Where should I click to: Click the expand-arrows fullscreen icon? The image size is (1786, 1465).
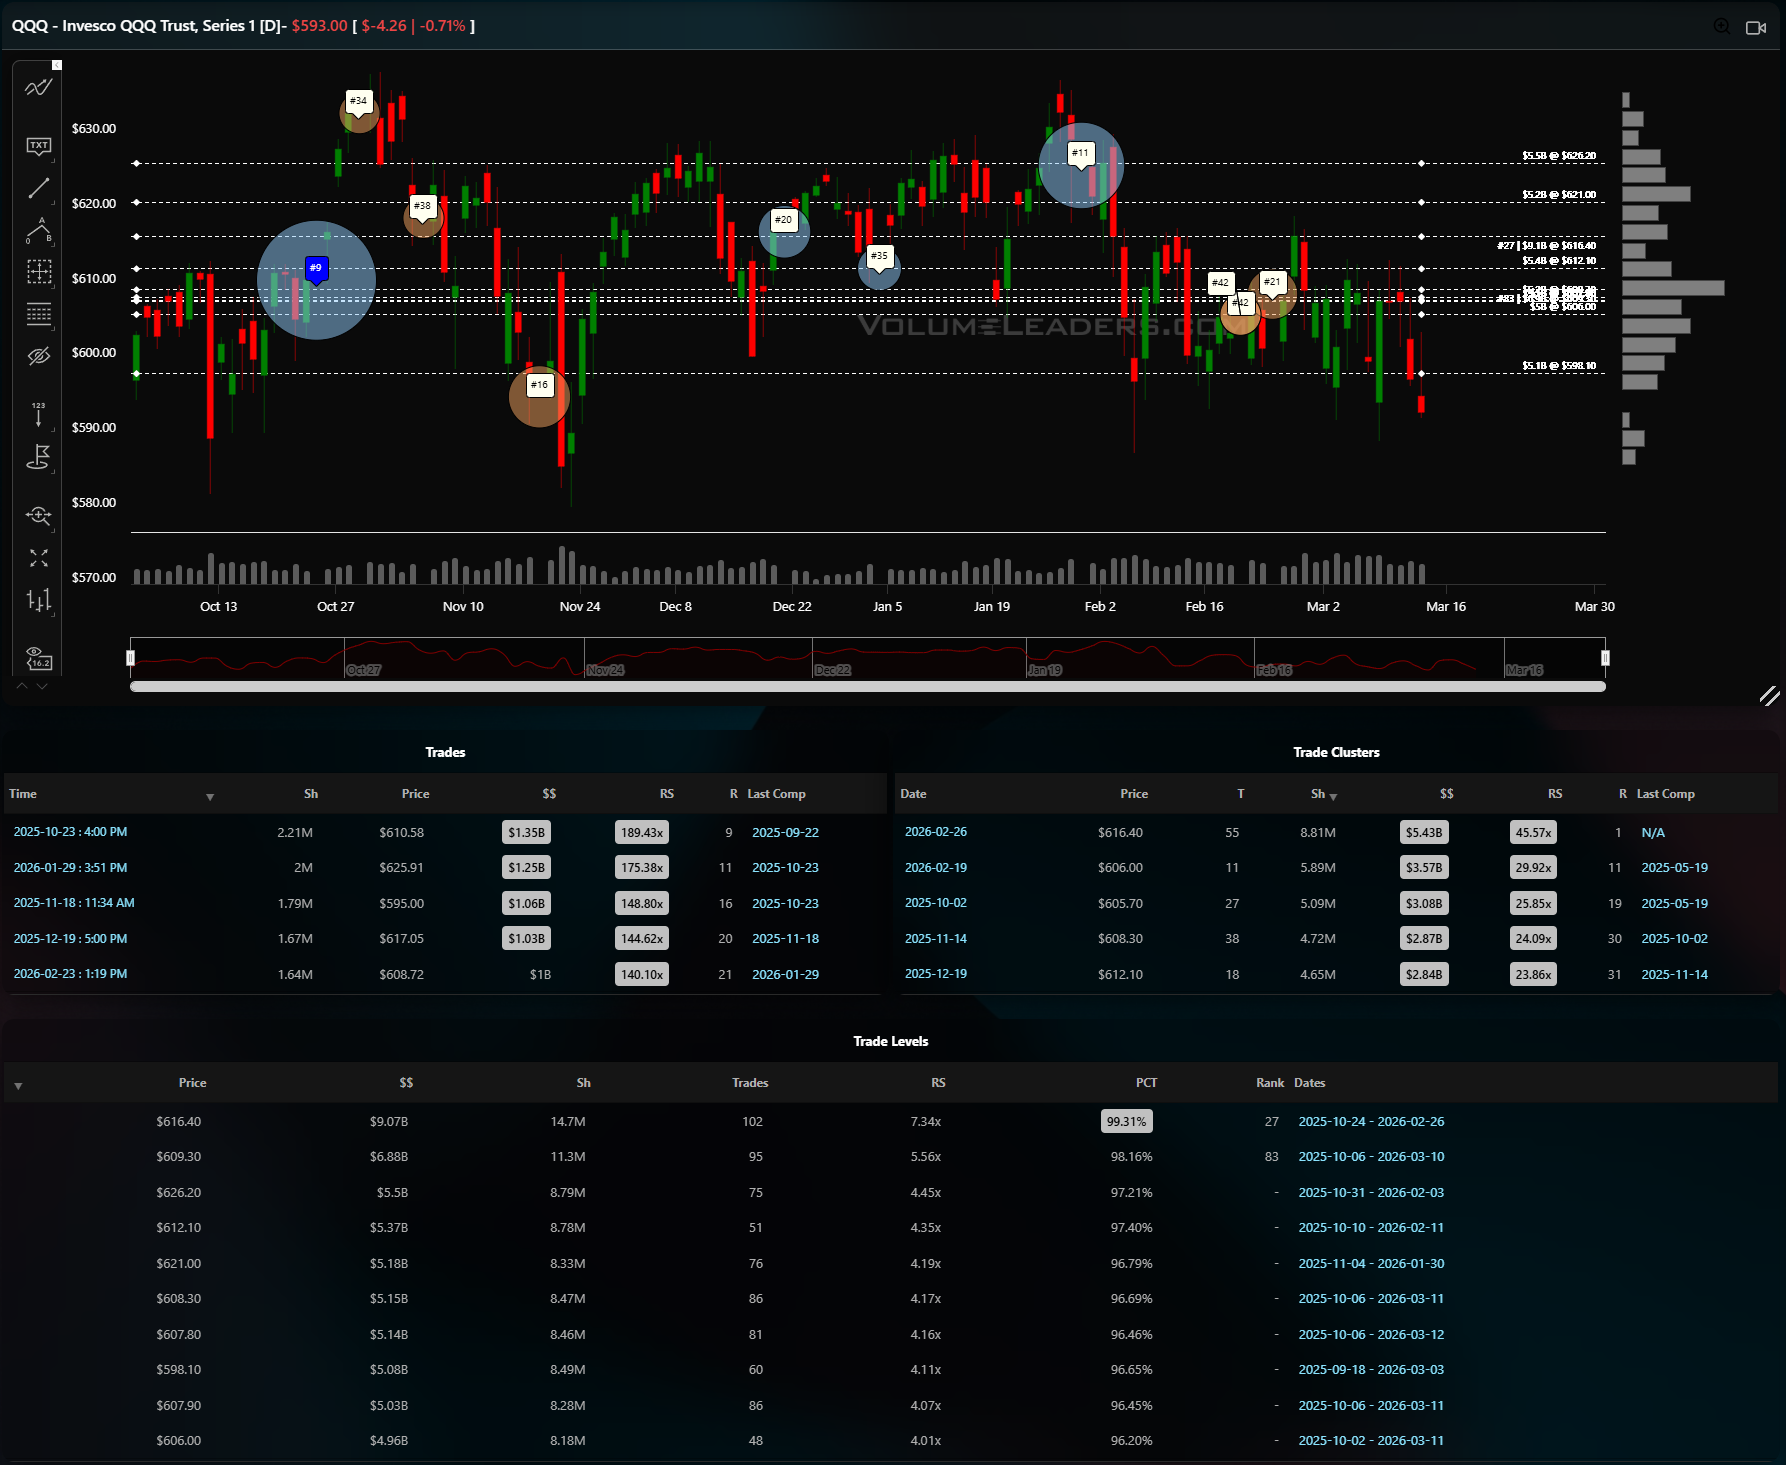tap(38, 558)
